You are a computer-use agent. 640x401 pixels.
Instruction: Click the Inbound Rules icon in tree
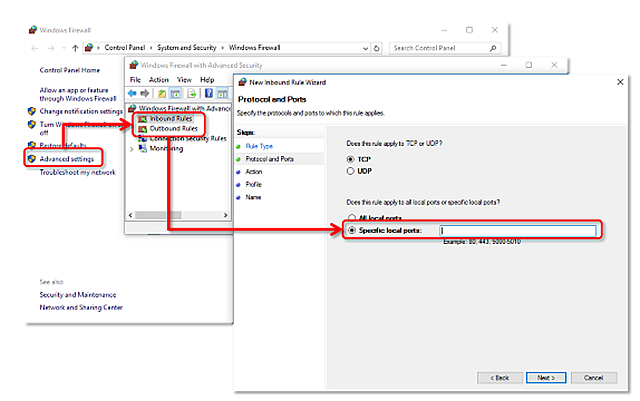pos(142,119)
